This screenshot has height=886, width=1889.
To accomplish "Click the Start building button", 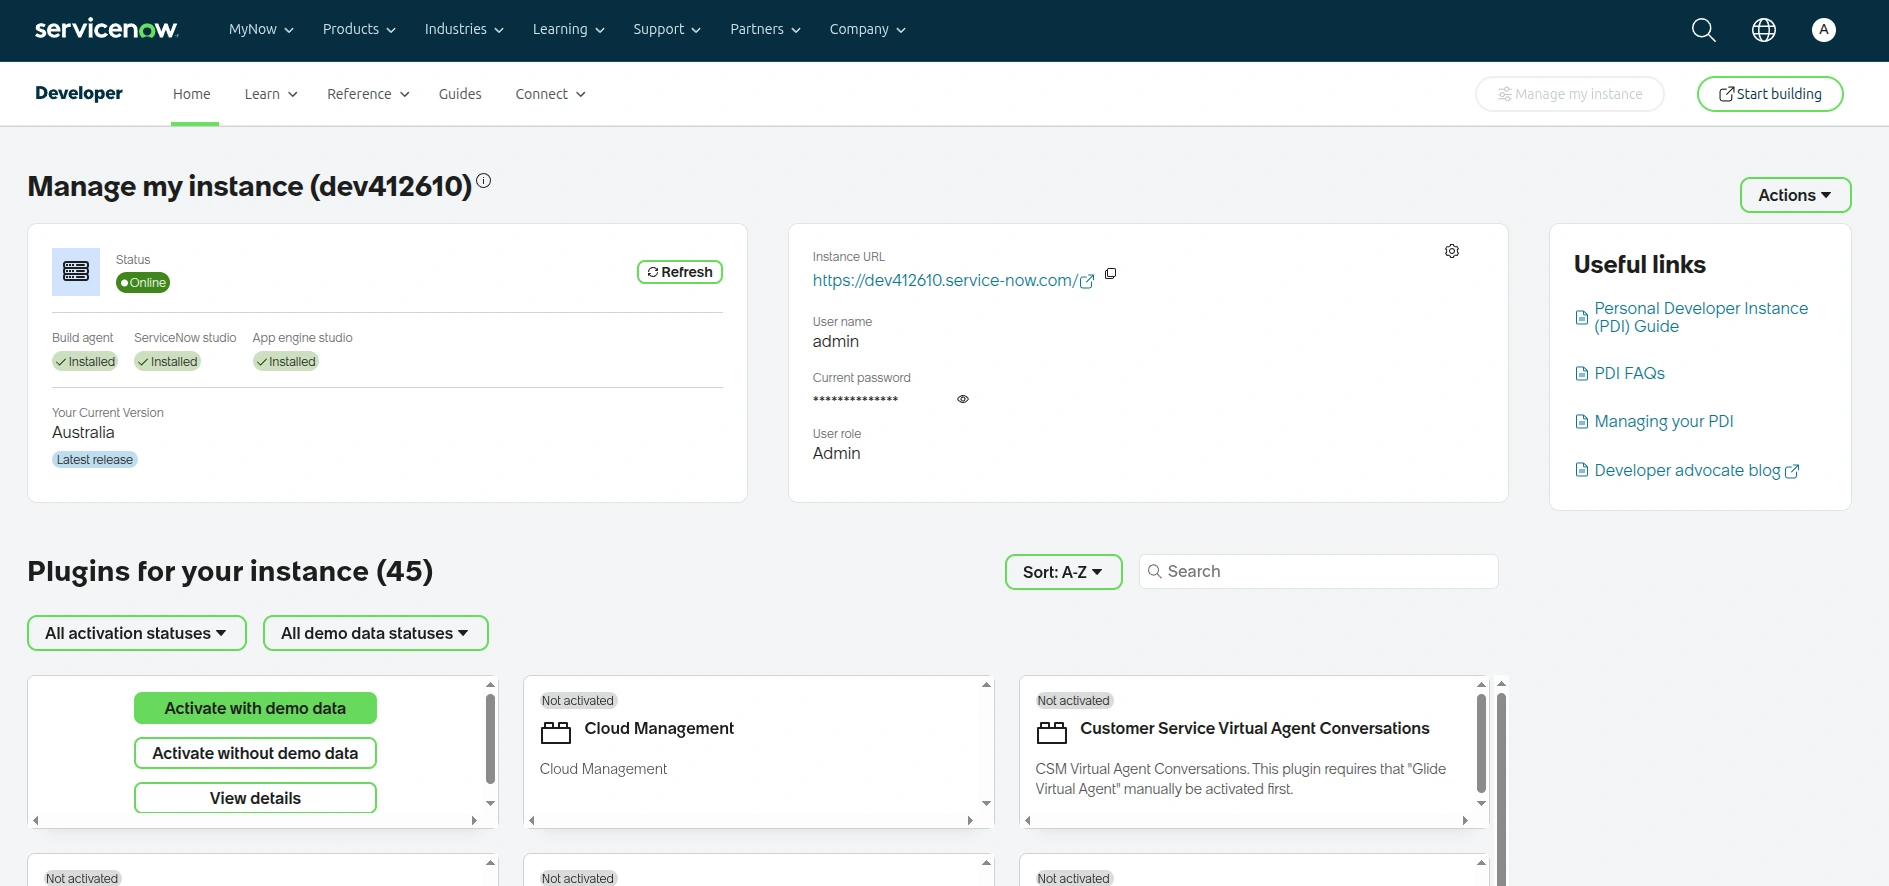I will pyautogui.click(x=1770, y=94).
